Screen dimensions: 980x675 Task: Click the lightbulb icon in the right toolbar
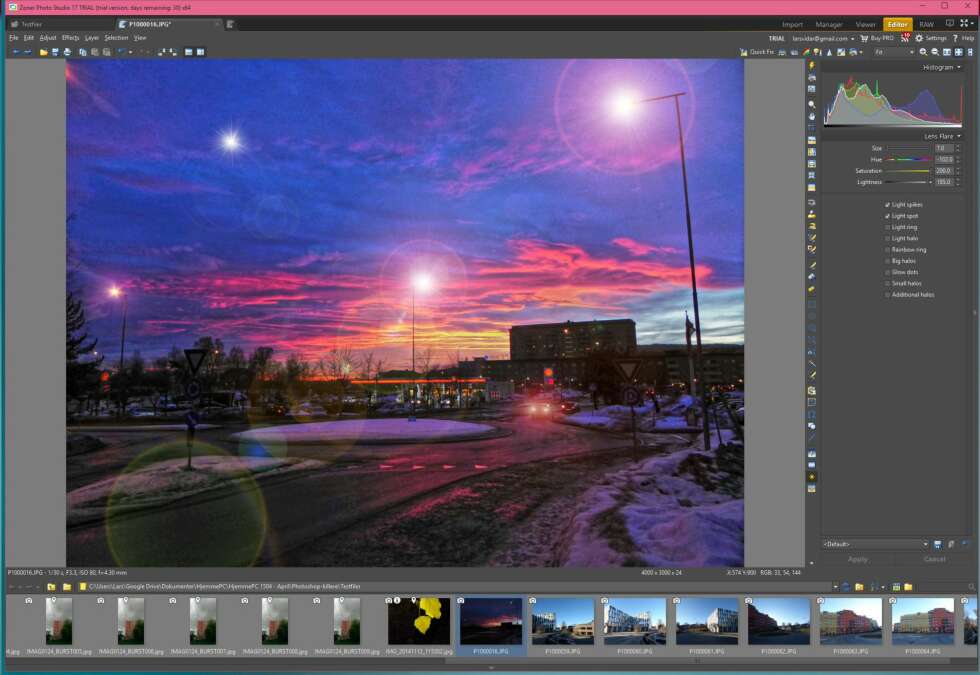pos(818,52)
